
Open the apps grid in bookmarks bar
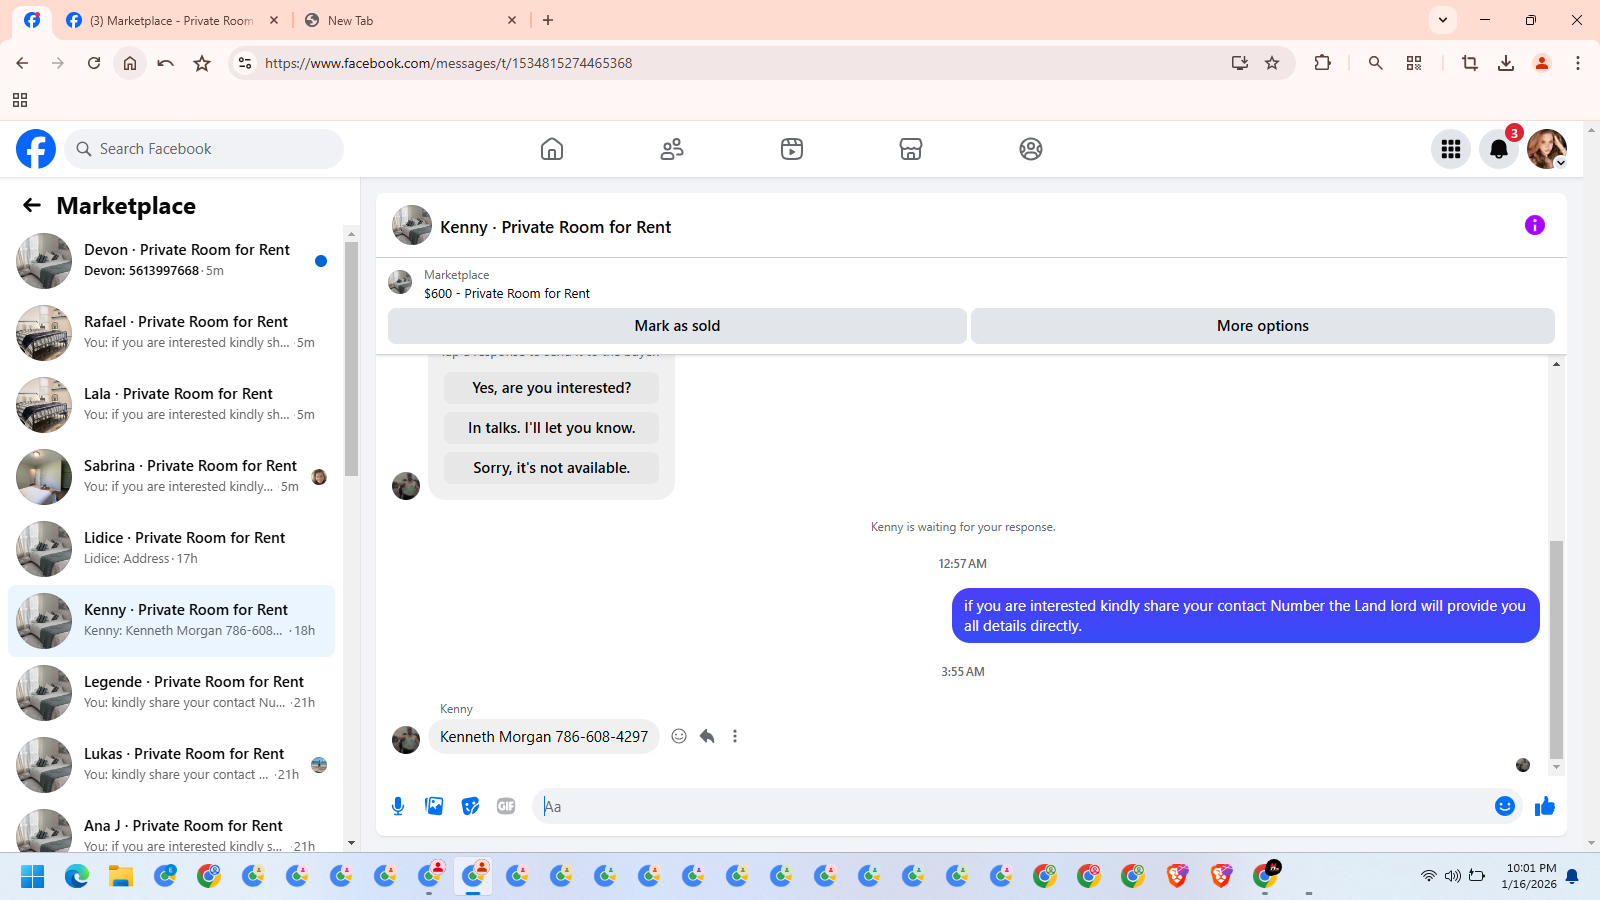click(20, 100)
